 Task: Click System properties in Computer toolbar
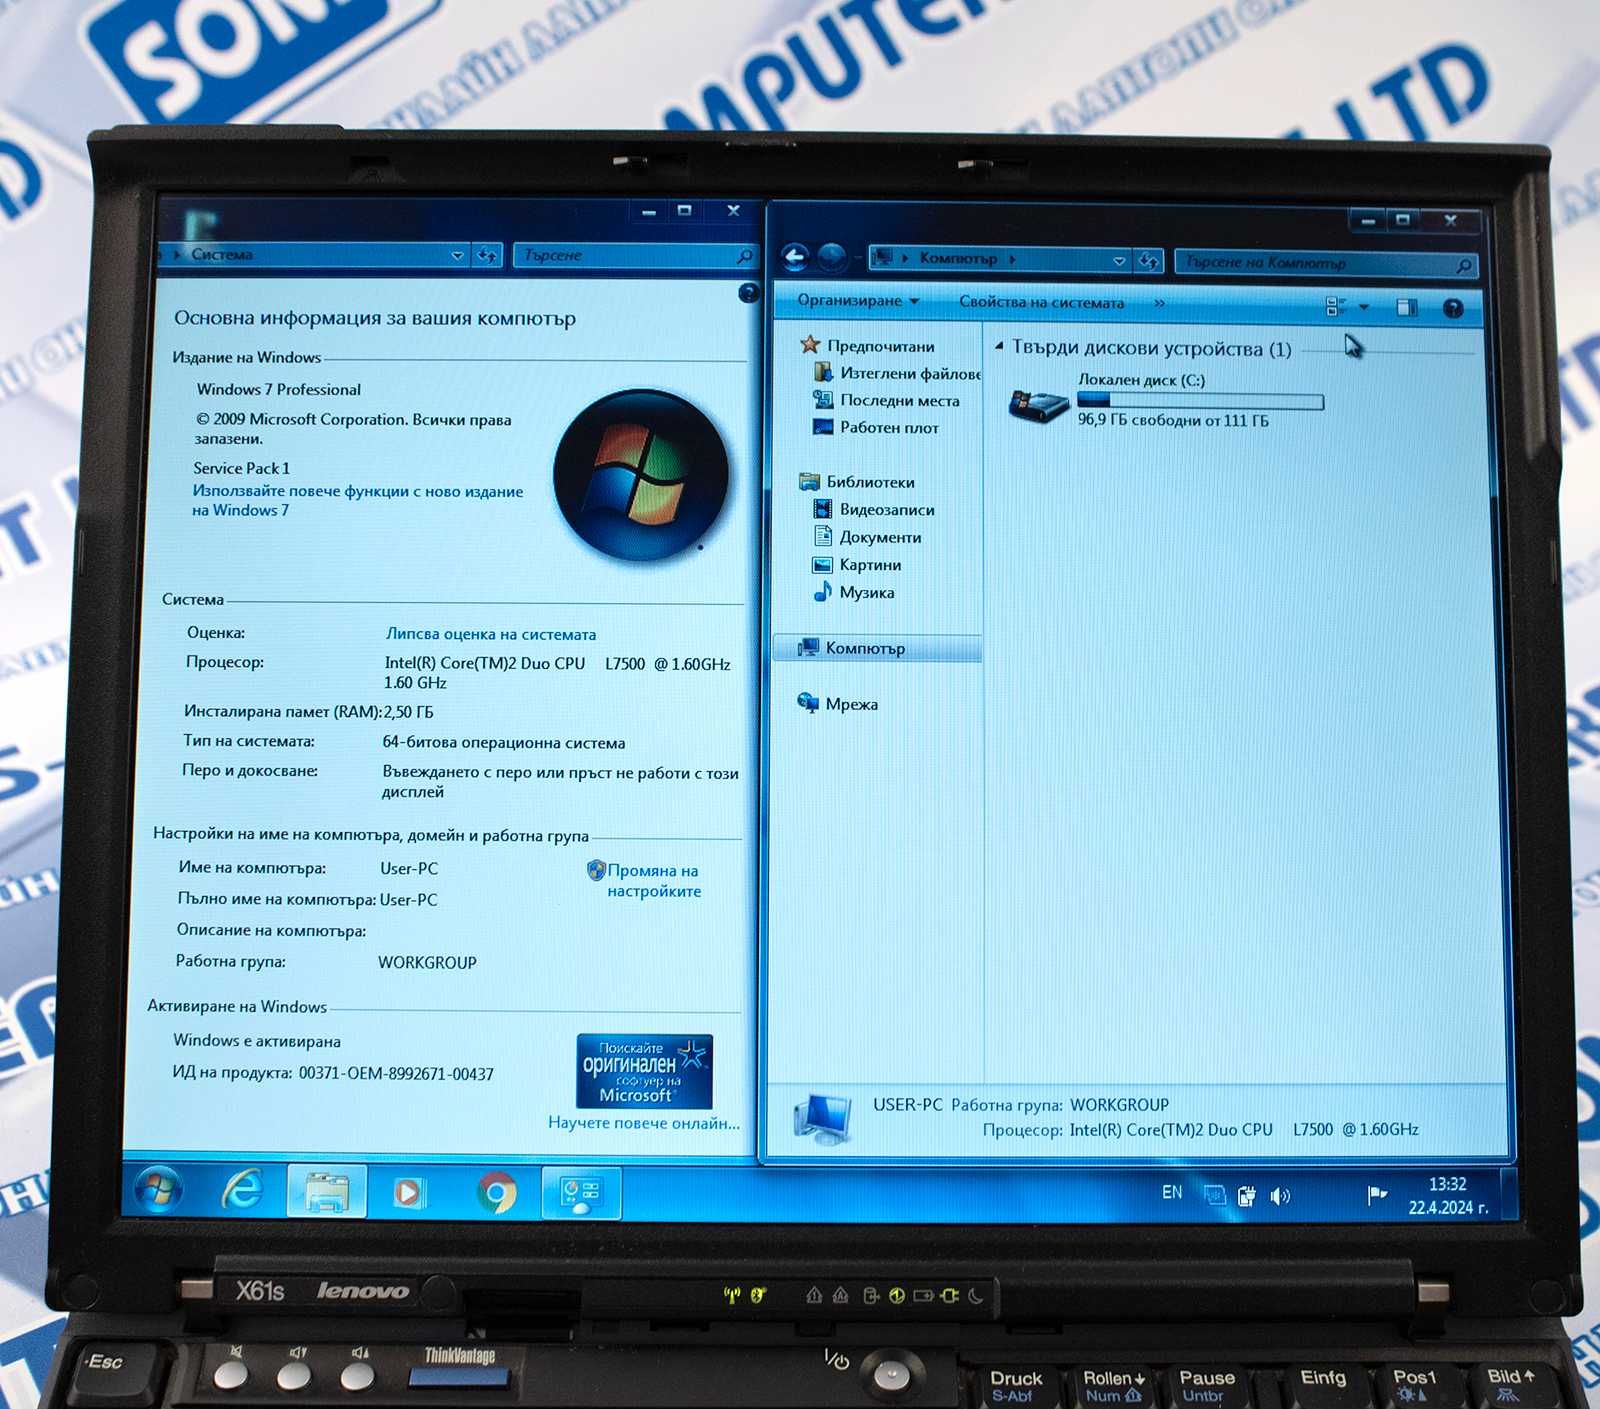click(x=1041, y=302)
